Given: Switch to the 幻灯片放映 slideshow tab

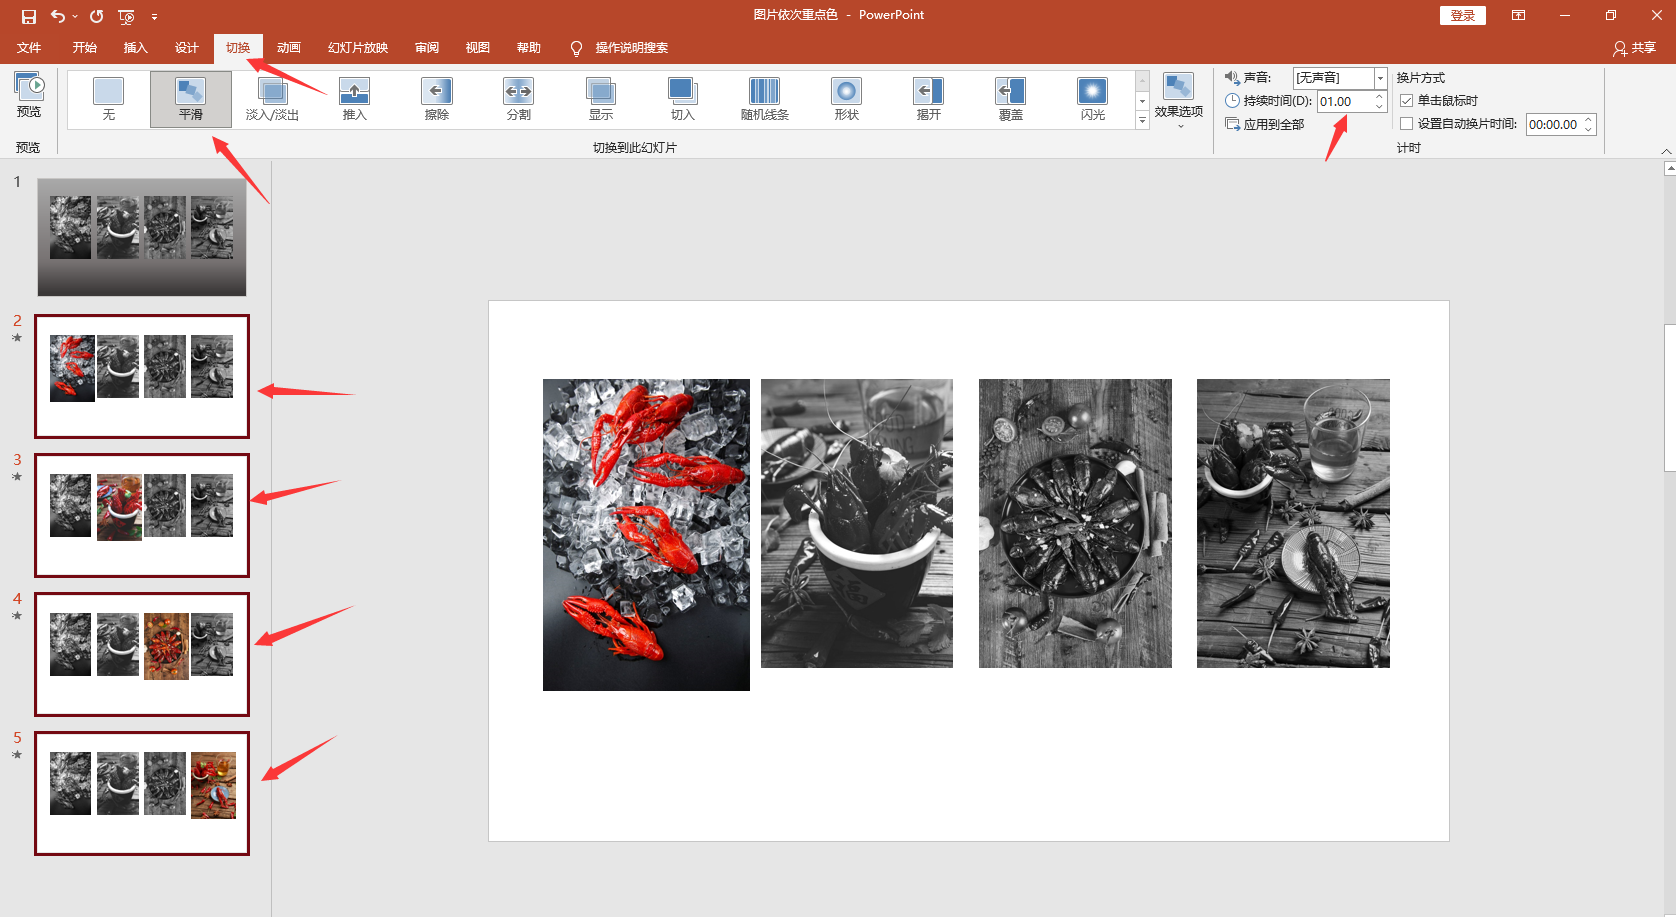Looking at the screenshot, I should 358,48.
